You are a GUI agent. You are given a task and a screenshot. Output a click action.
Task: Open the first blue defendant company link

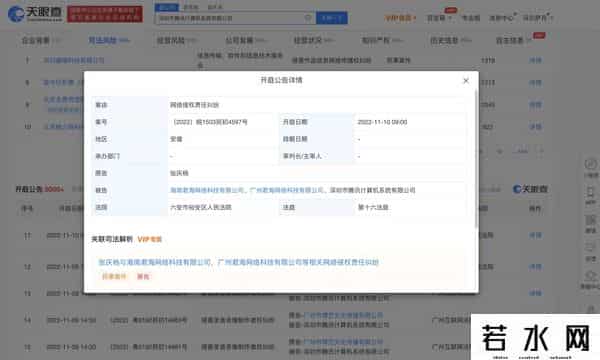pos(207,190)
